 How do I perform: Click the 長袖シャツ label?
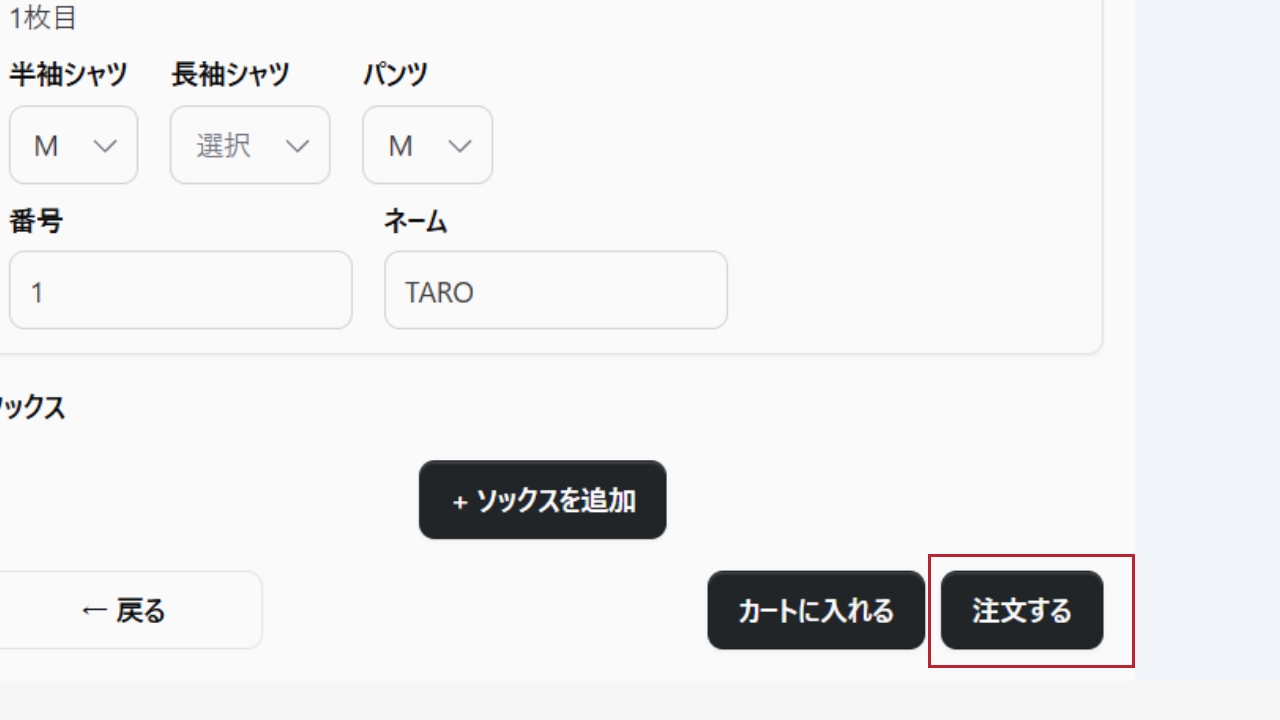231,74
